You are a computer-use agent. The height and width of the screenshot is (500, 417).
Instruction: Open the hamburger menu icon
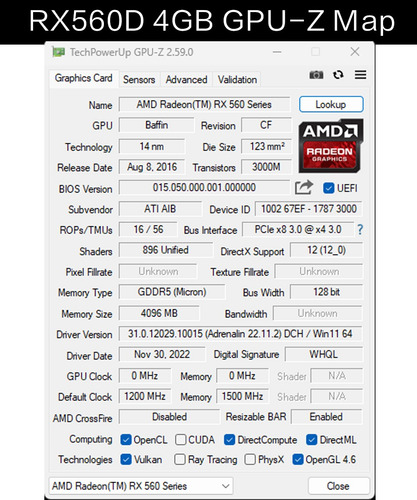(x=360, y=75)
